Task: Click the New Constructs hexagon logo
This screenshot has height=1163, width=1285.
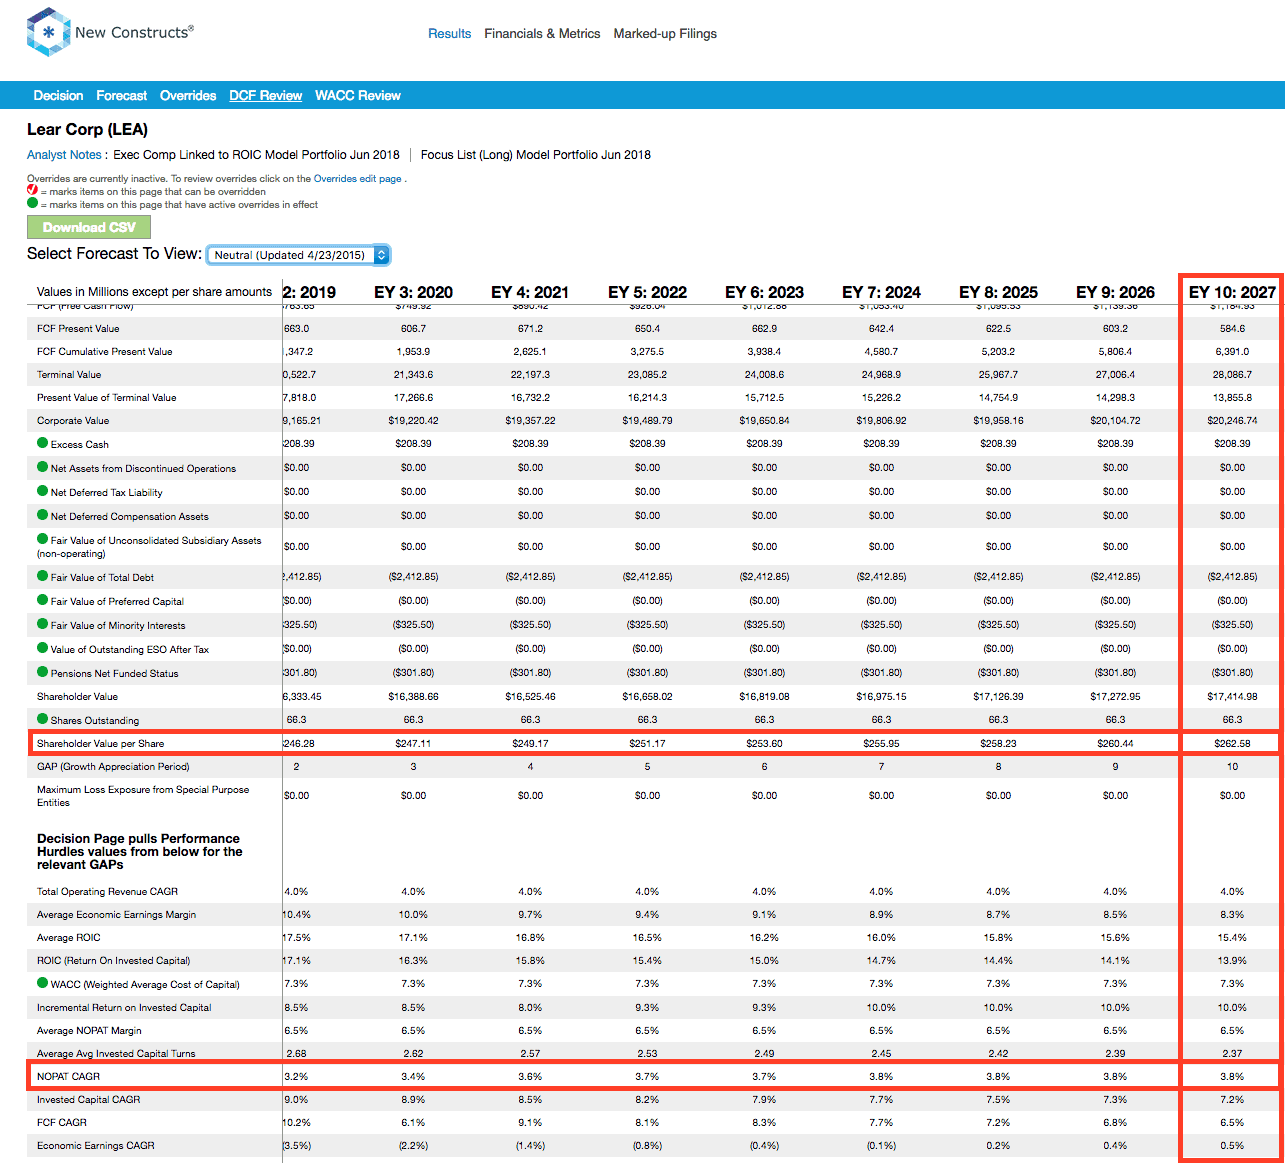Action: click(48, 32)
